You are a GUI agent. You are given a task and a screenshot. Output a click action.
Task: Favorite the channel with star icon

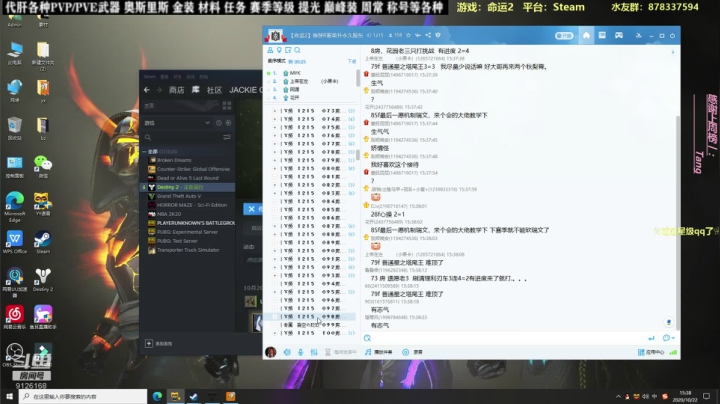[x=408, y=35]
